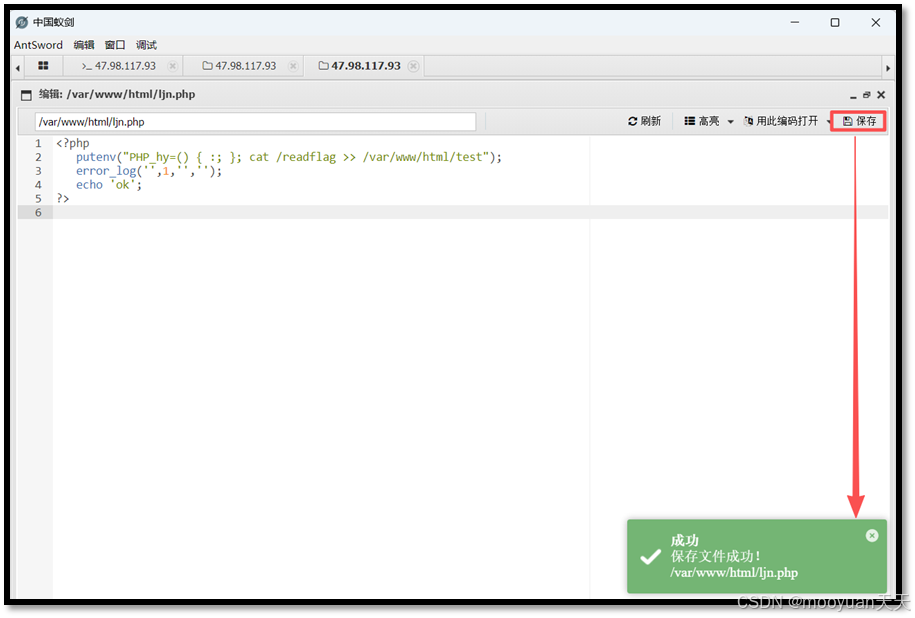Close the editor panel ljn.php

881,95
